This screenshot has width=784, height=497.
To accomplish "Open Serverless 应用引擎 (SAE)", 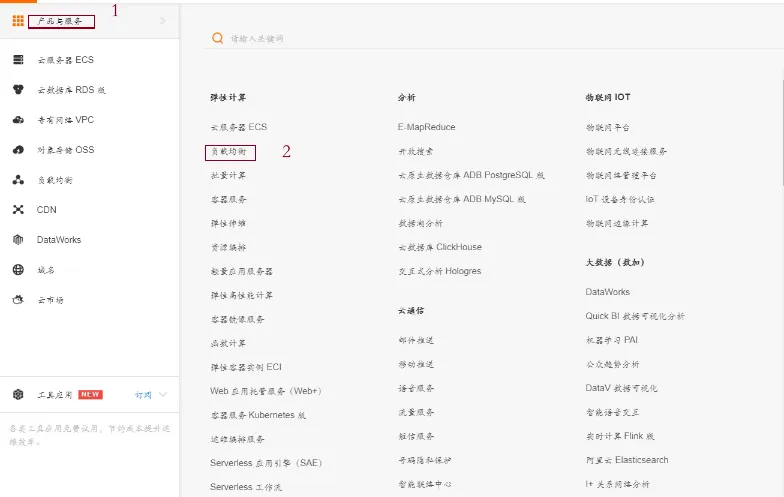I will click(x=266, y=463).
